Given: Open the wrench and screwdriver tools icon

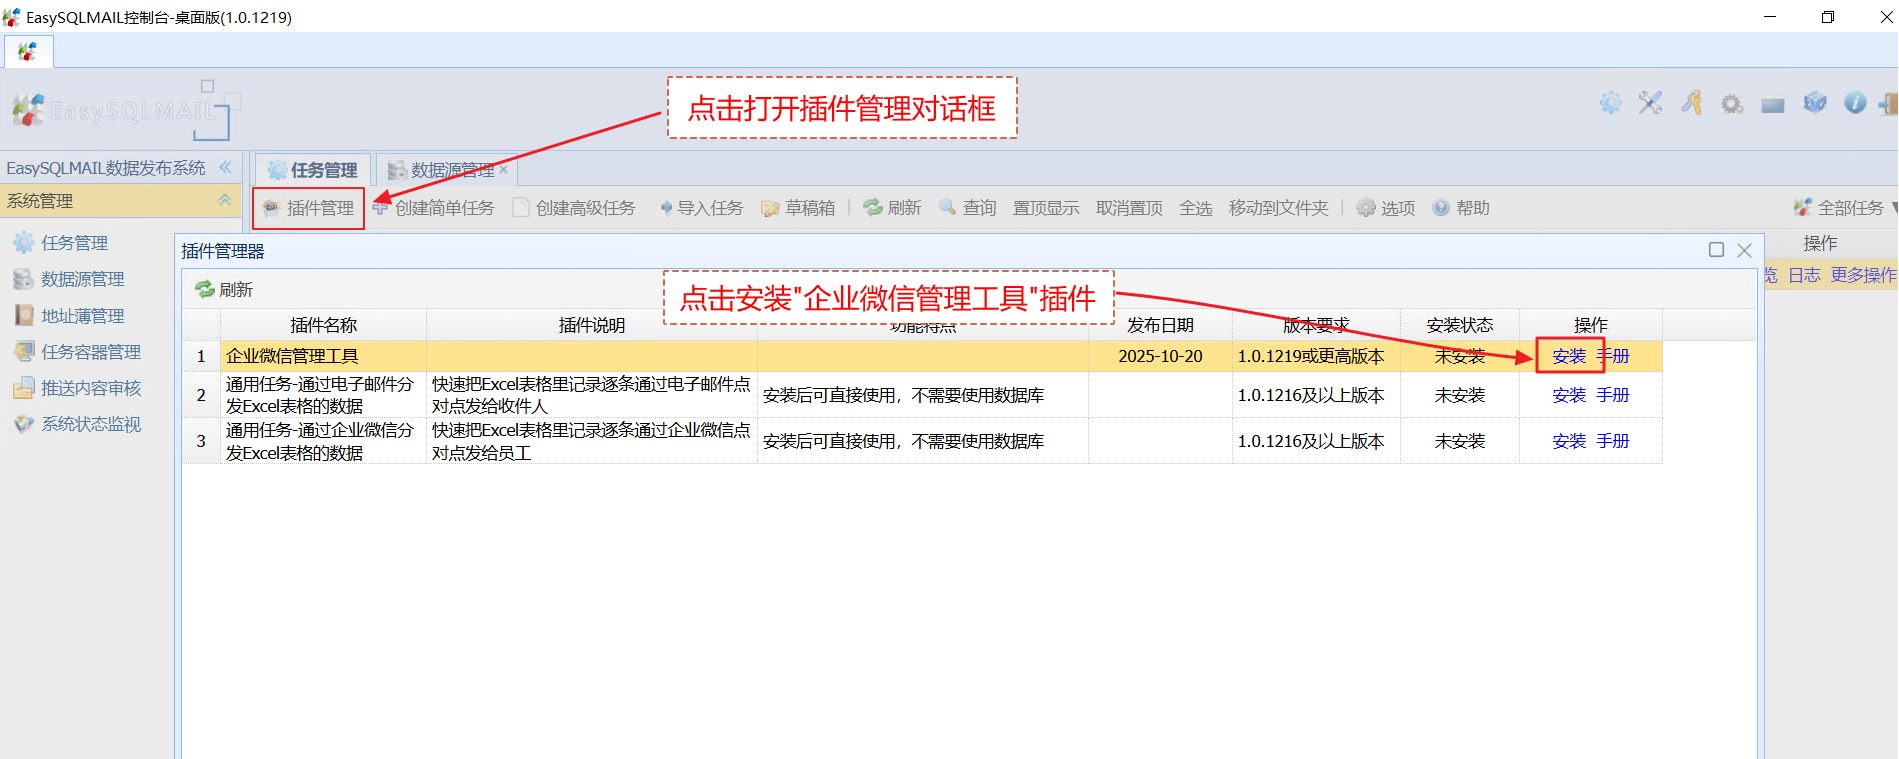Looking at the screenshot, I should click(x=1650, y=103).
